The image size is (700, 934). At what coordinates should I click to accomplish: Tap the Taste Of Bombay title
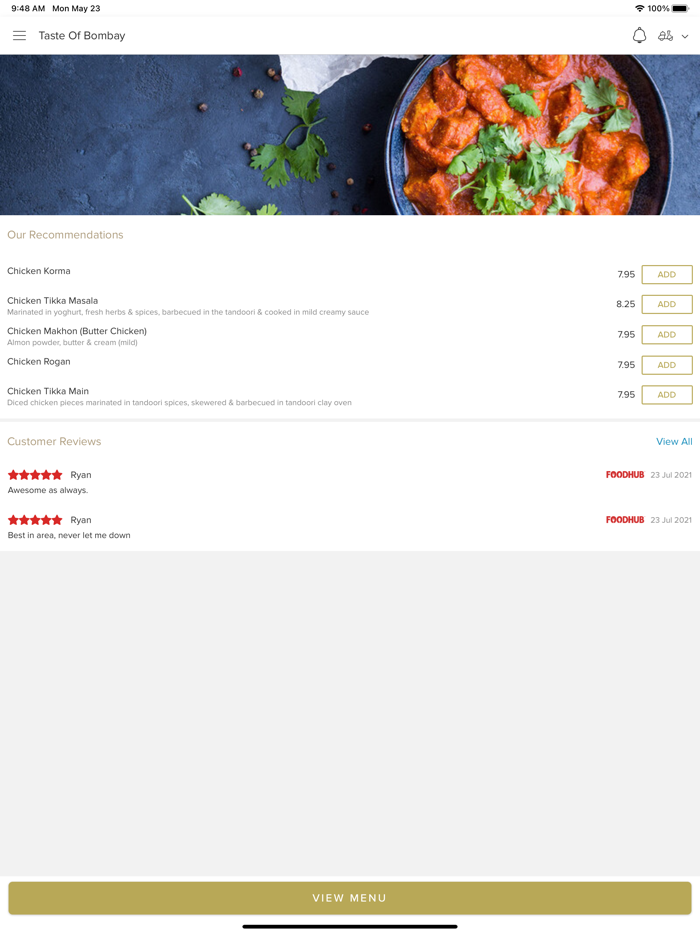pos(82,36)
